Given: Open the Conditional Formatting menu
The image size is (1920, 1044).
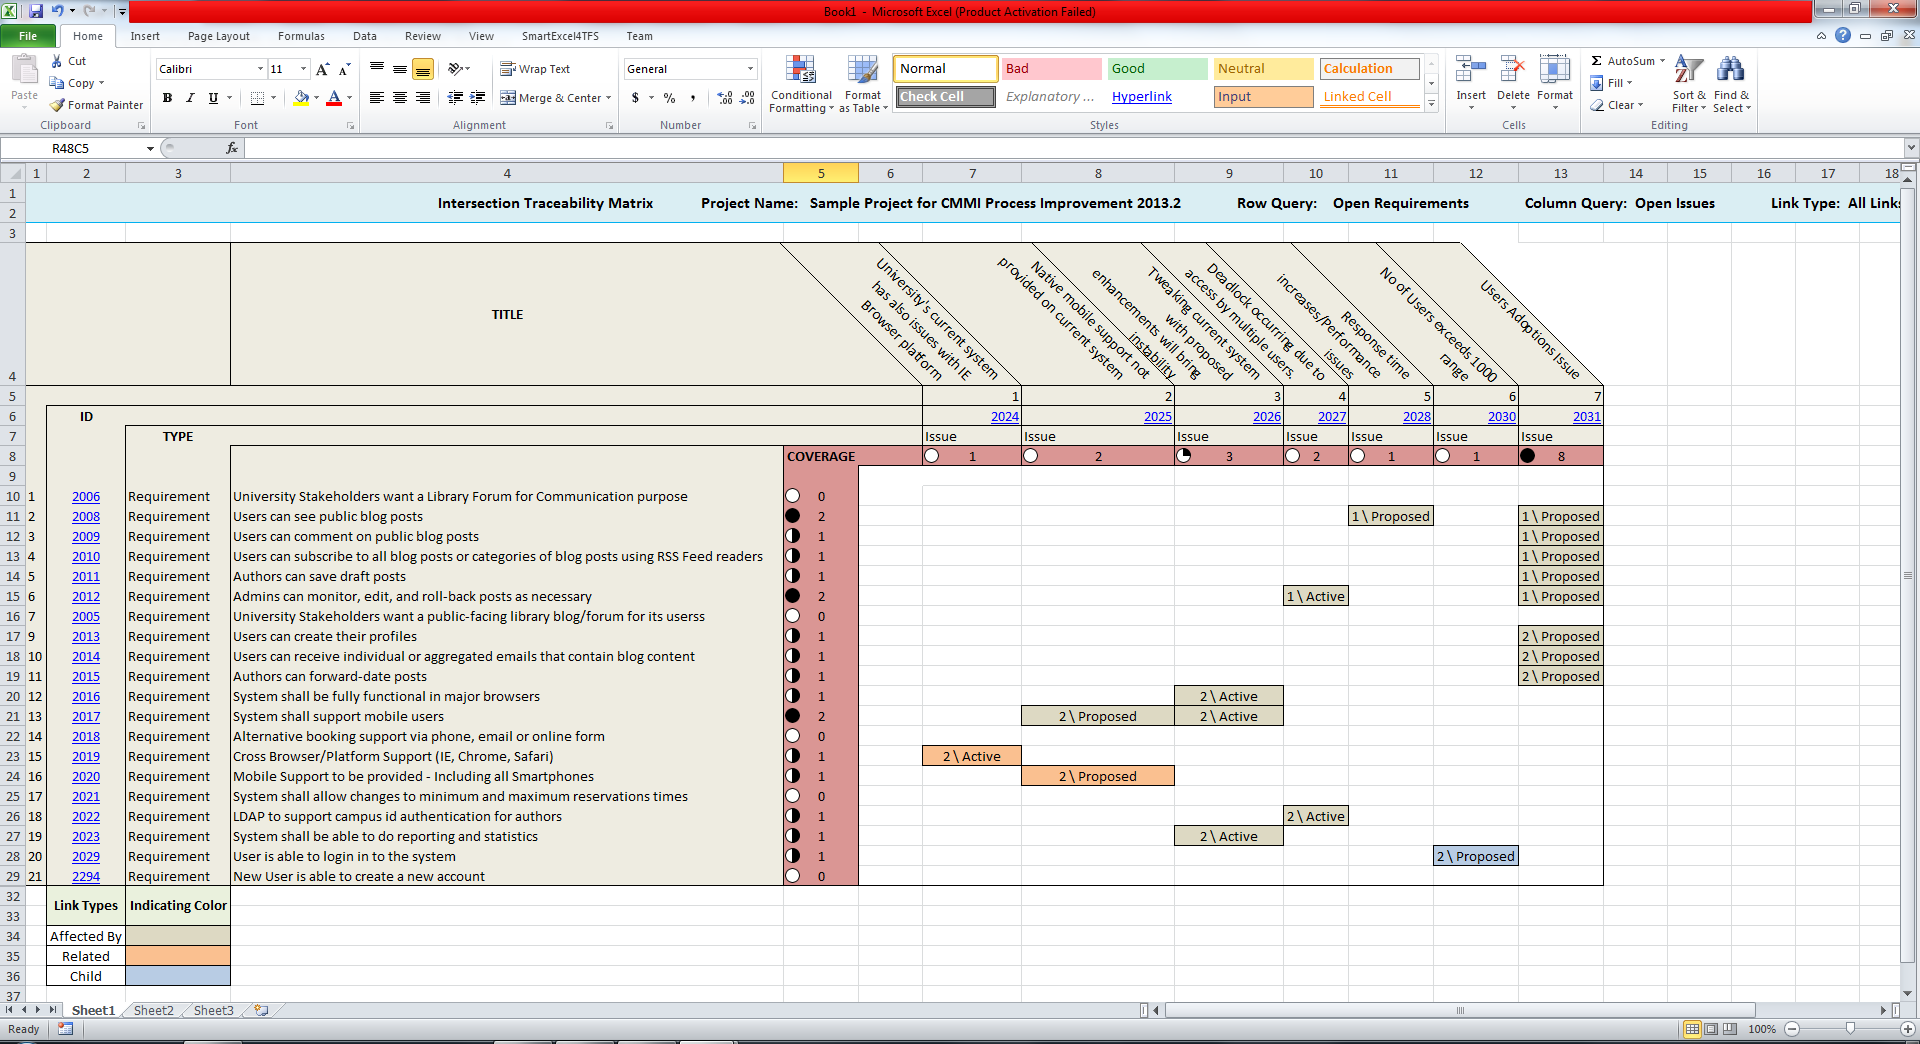Looking at the screenshot, I should [801, 85].
